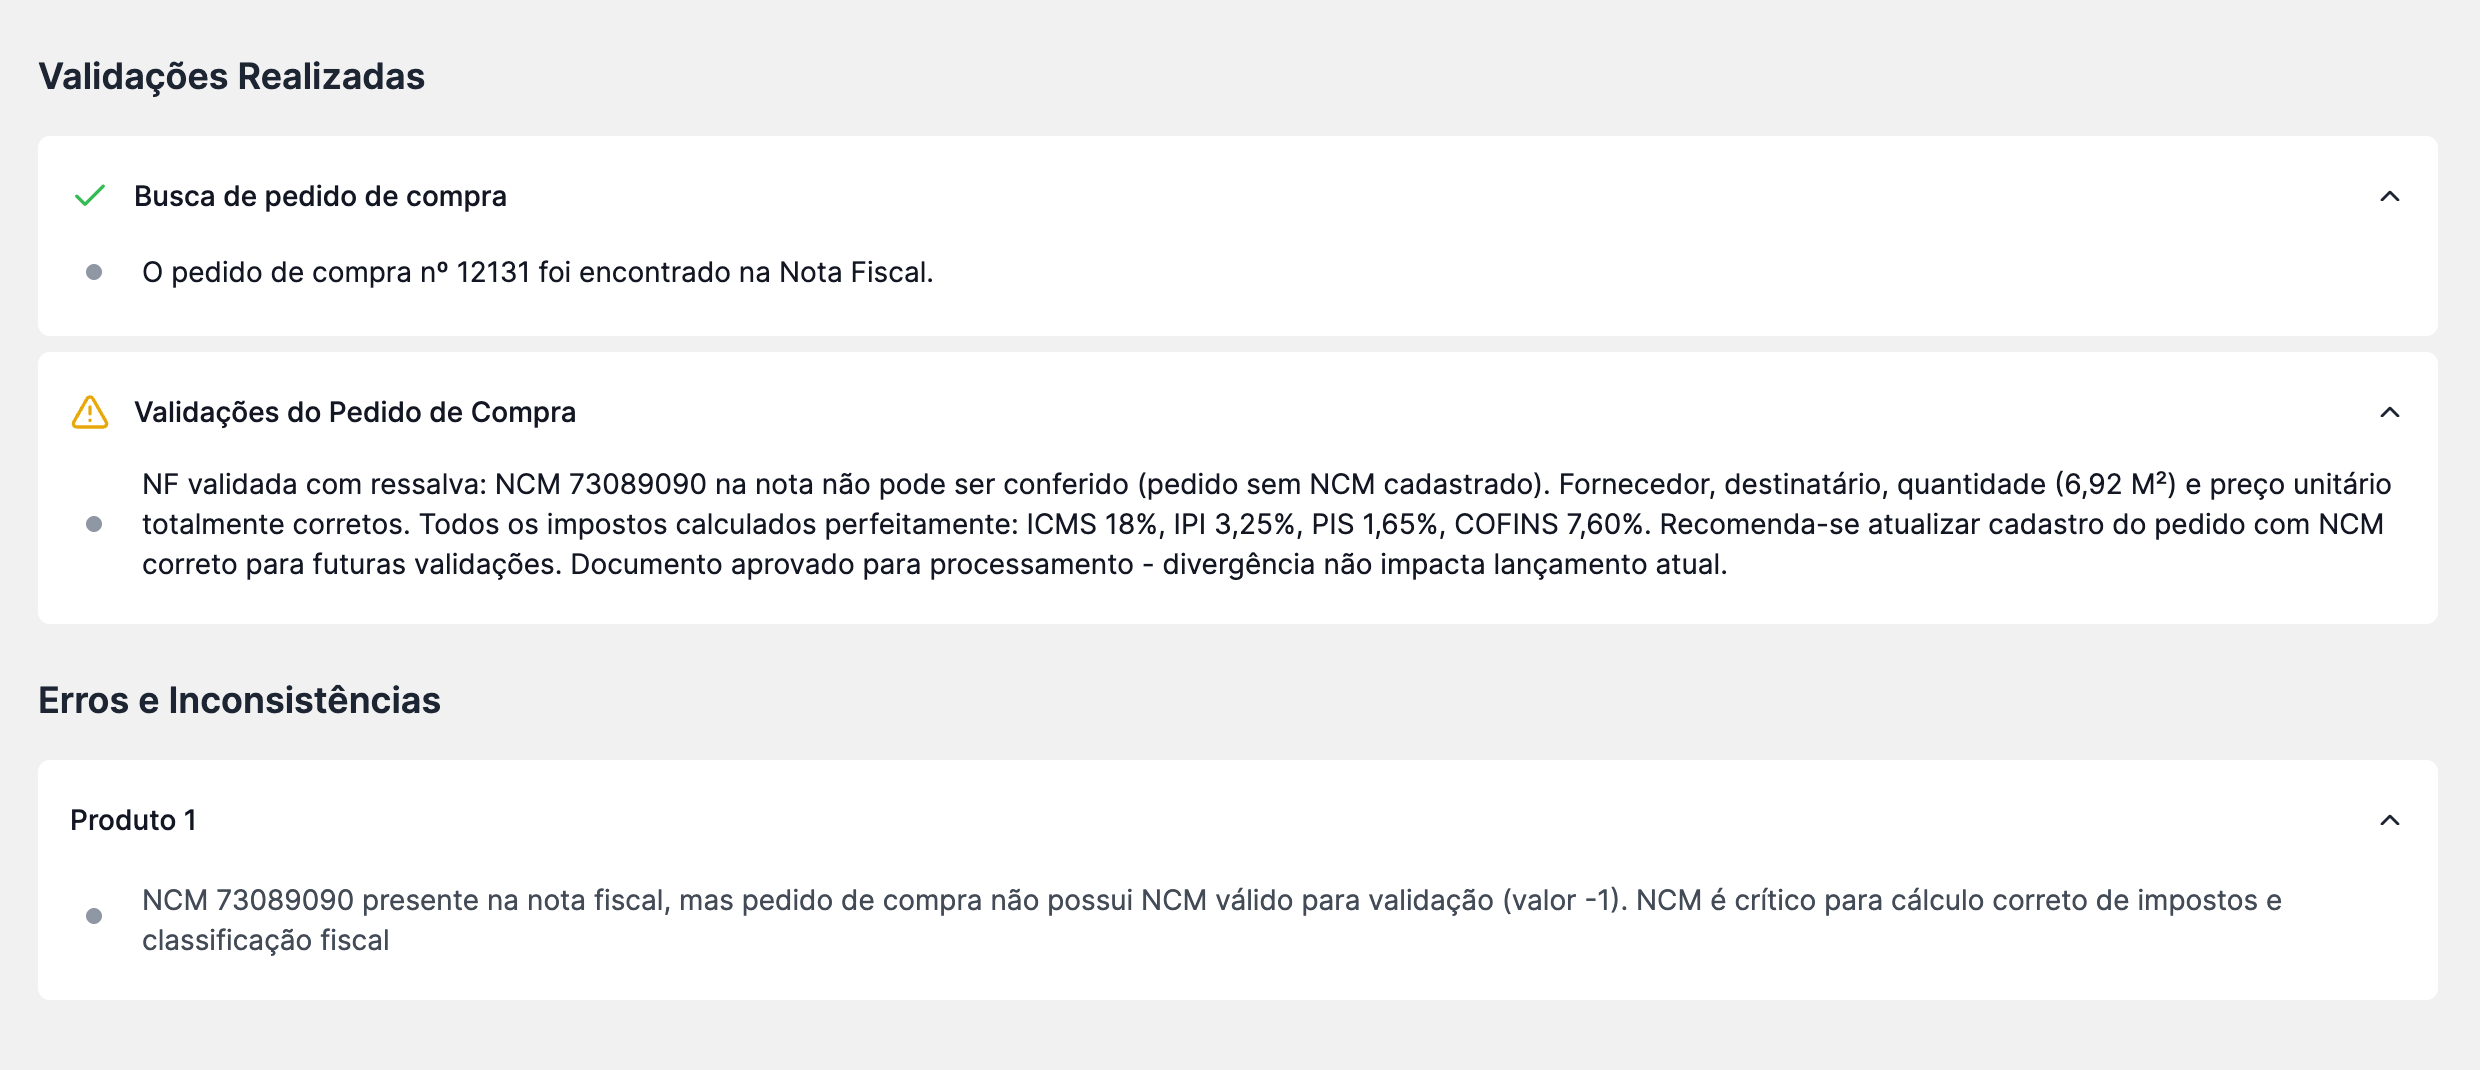Select the pedido de compra nº 12131 message
The image size is (2480, 1070).
[x=537, y=272]
